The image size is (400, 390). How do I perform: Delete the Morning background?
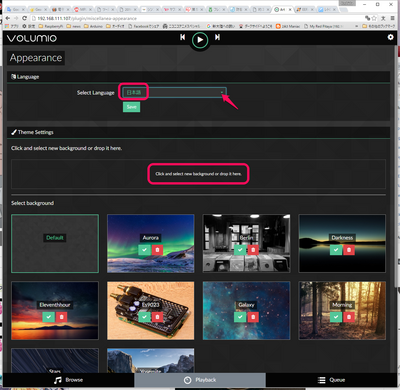tap(349, 317)
